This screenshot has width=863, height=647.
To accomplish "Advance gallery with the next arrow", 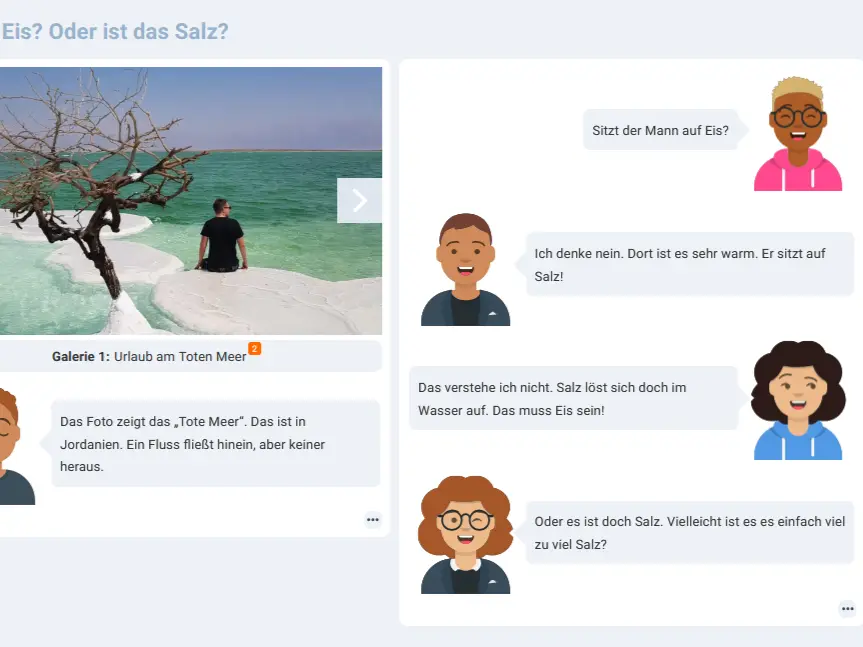I will coord(359,200).
